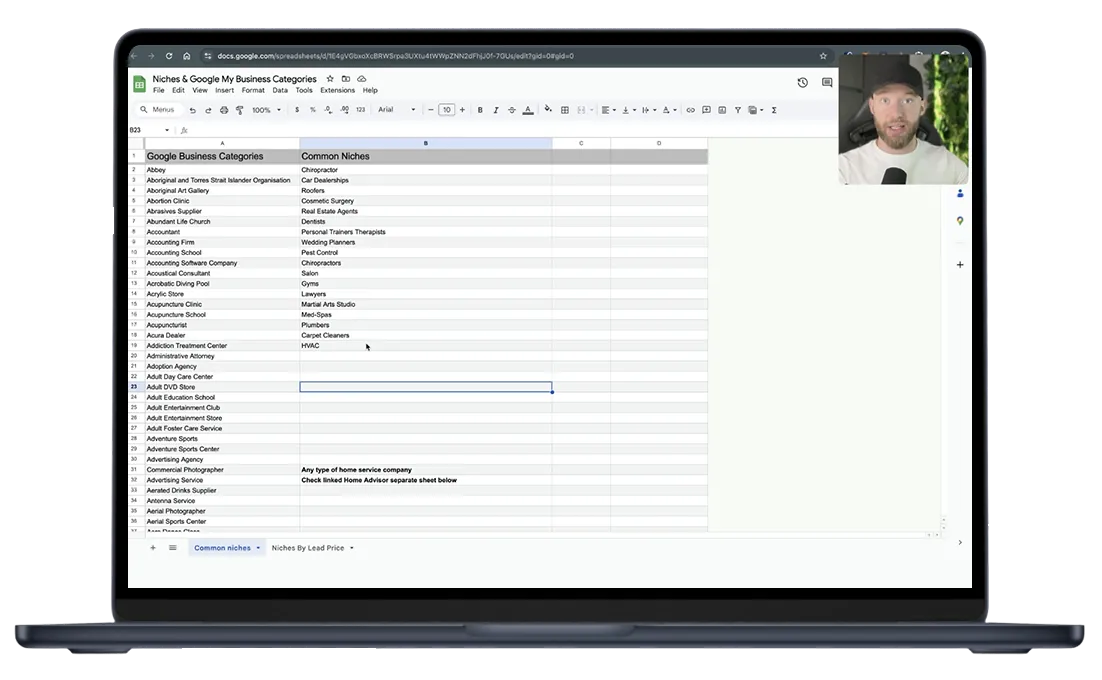Screen dimensions: 1102x680
Task: Click the Merge cells icon
Action: point(581,110)
